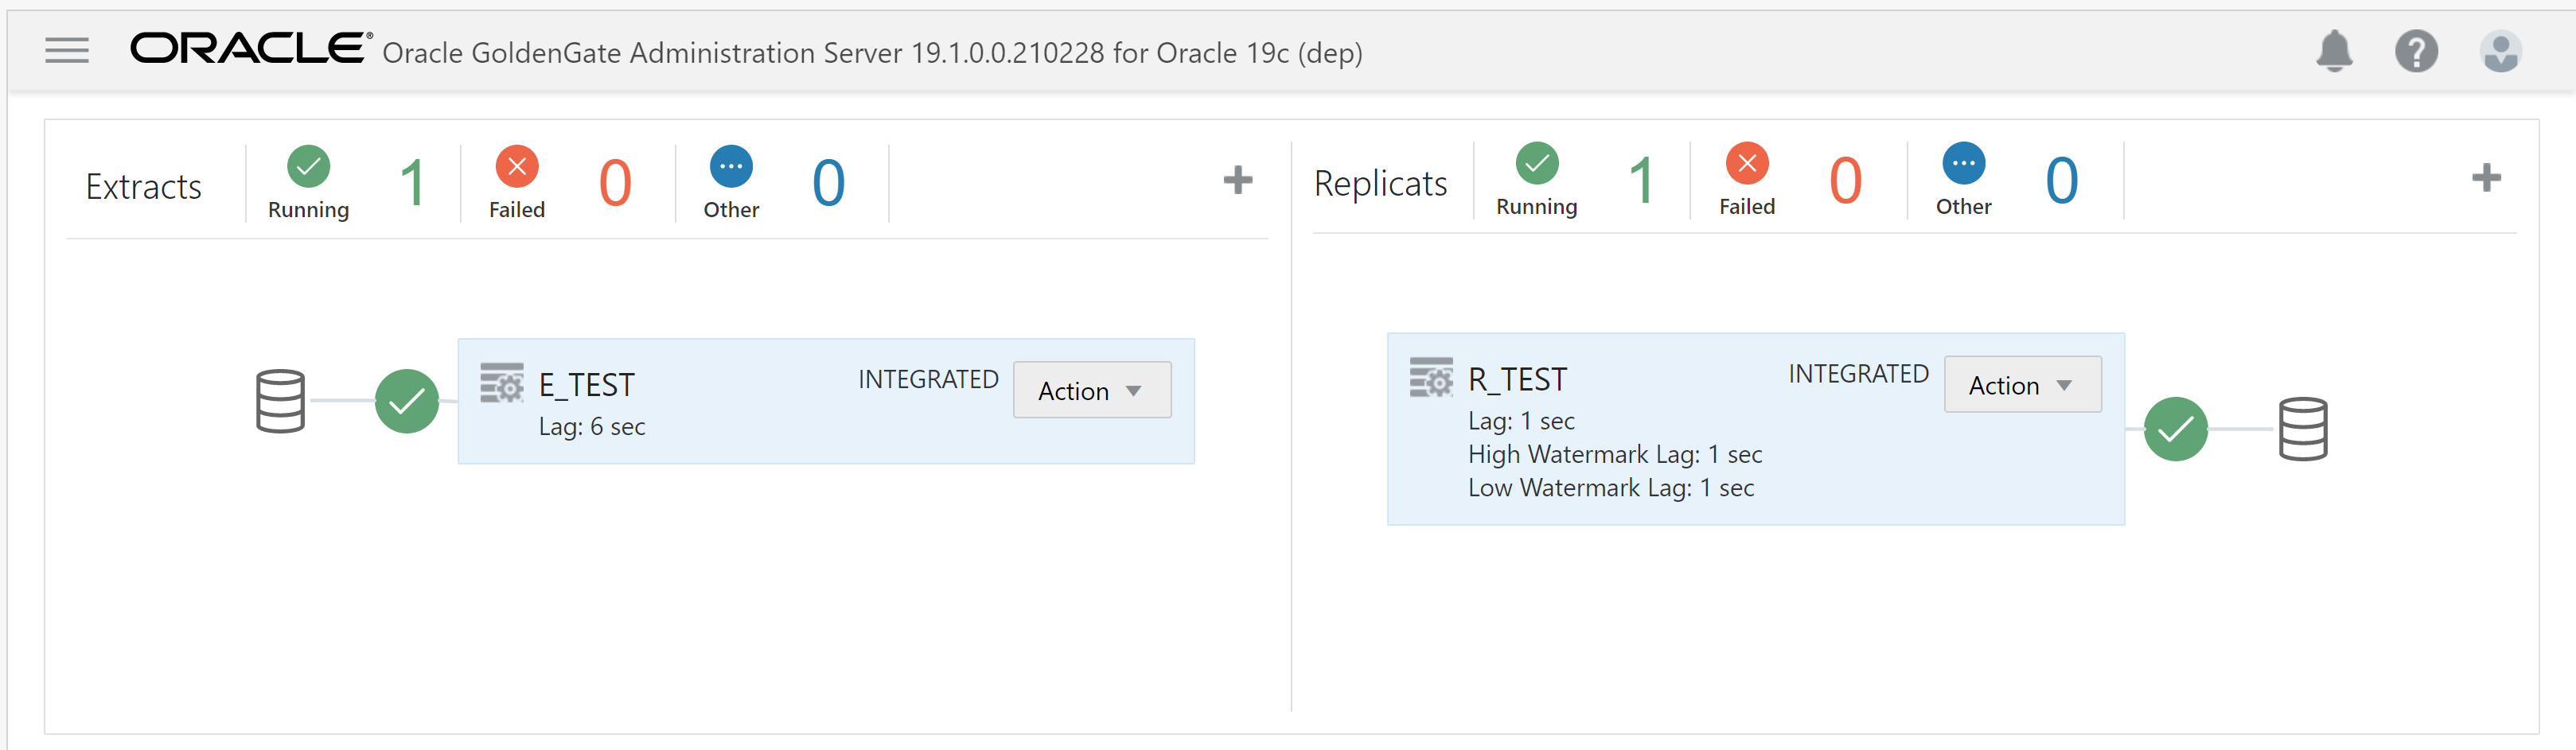Click the source database icon beside E_TEST
The image size is (2576, 750).
280,401
